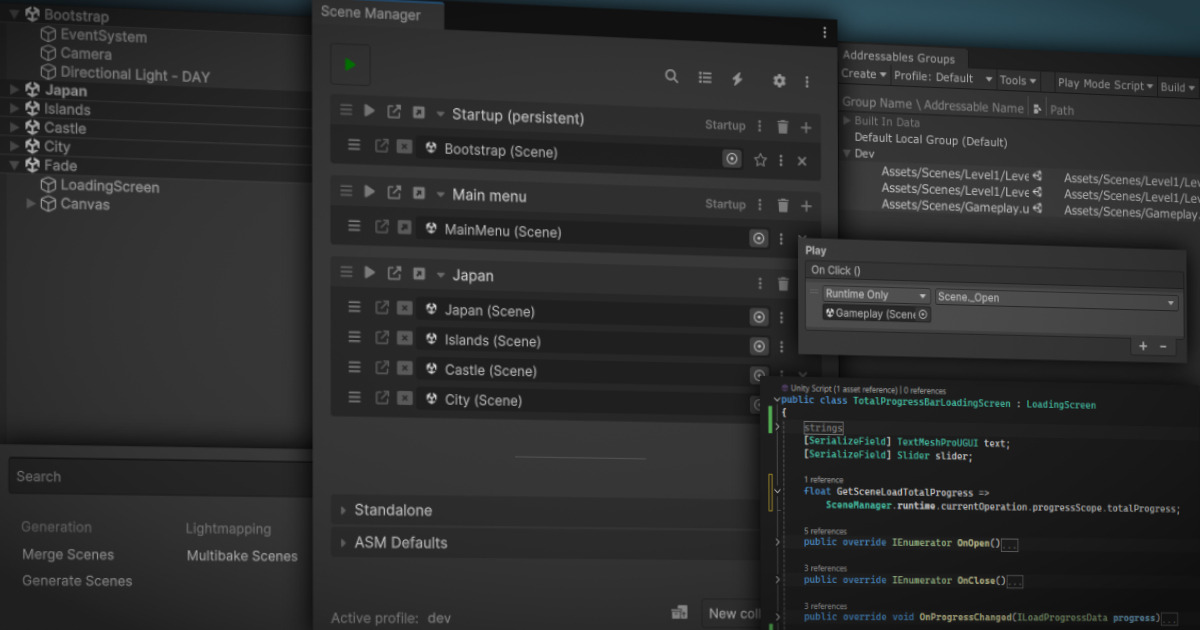Switch to the Addressables Groups tab
Screen dimensions: 1200x630
click(x=899, y=57)
